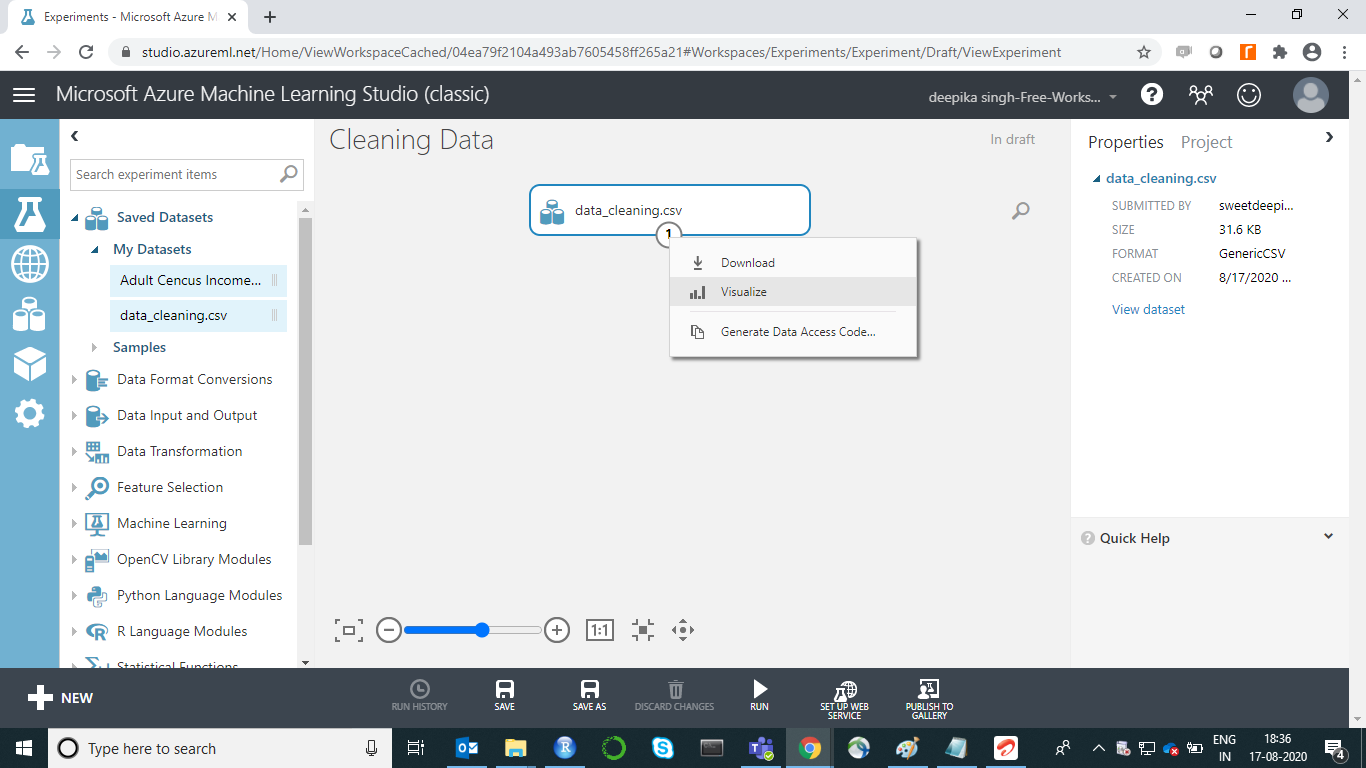Open the user account avatar
Screen dimensions: 1366x768
tap(1310, 95)
